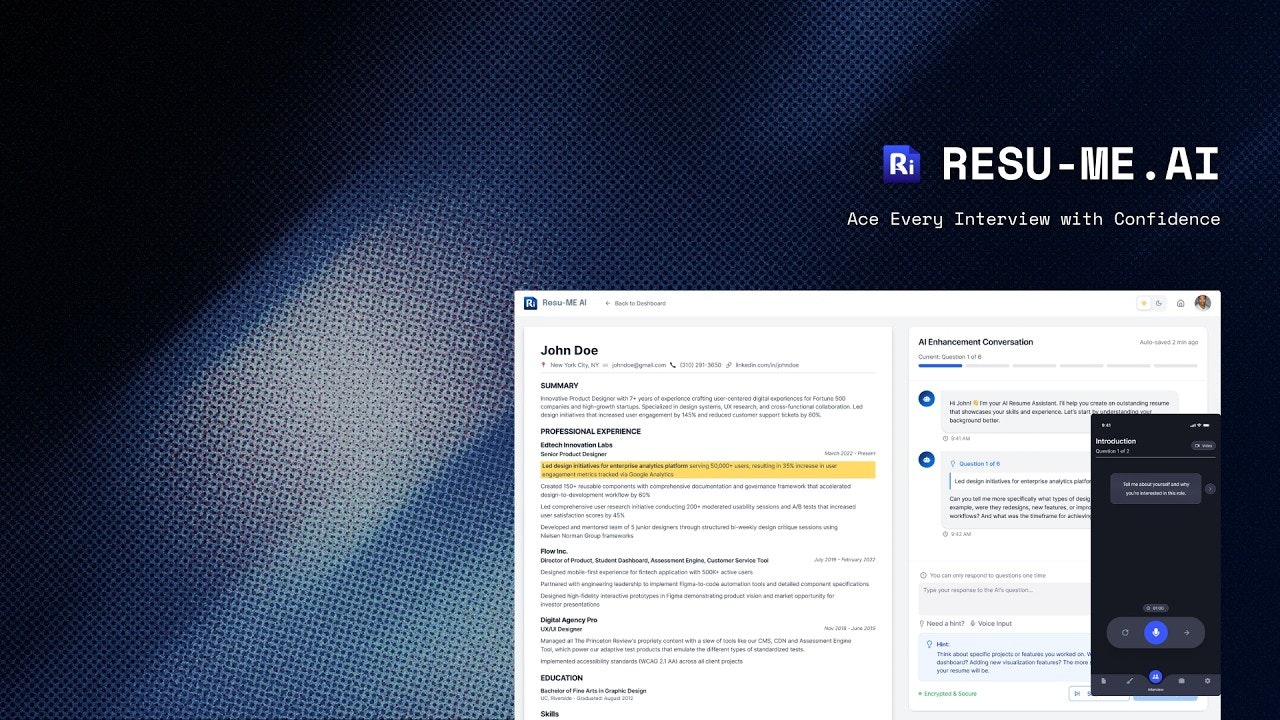Click the first AI assistant avatar icon
1280x720 pixels.
927,399
